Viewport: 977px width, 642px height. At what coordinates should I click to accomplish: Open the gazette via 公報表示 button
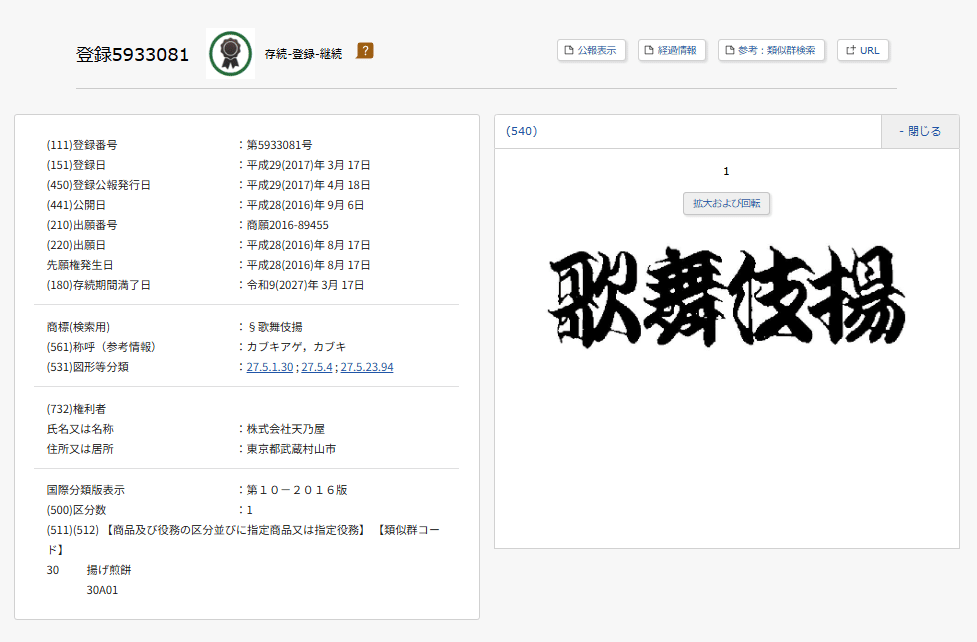coord(591,49)
